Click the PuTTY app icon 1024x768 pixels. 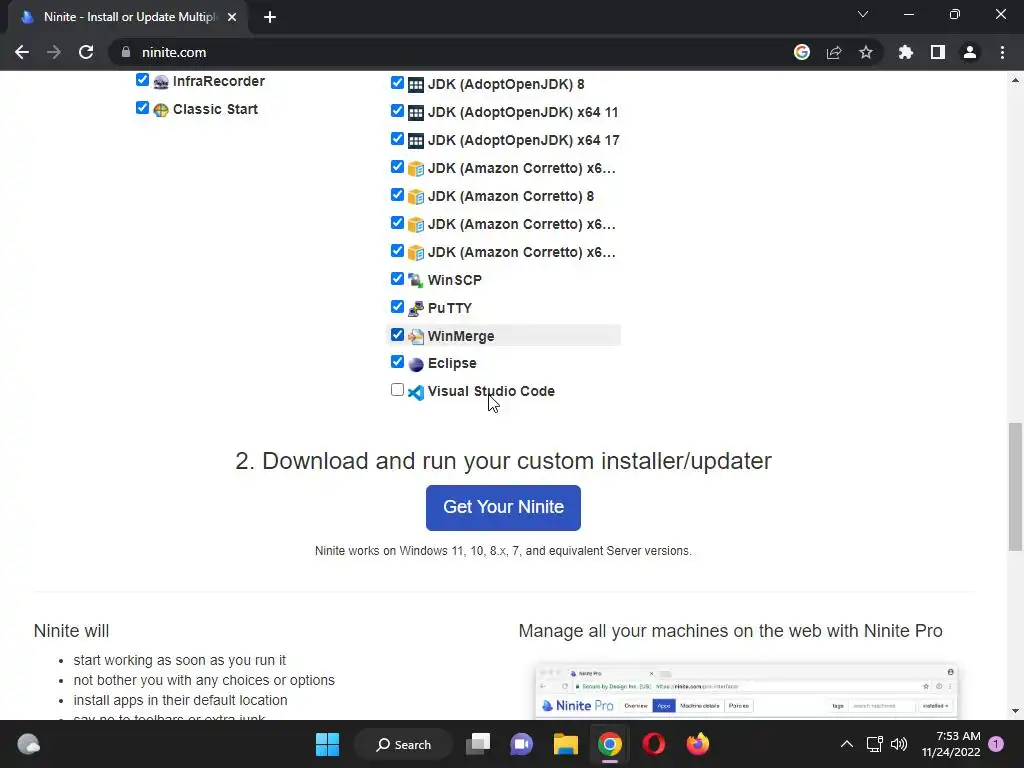tap(415, 308)
